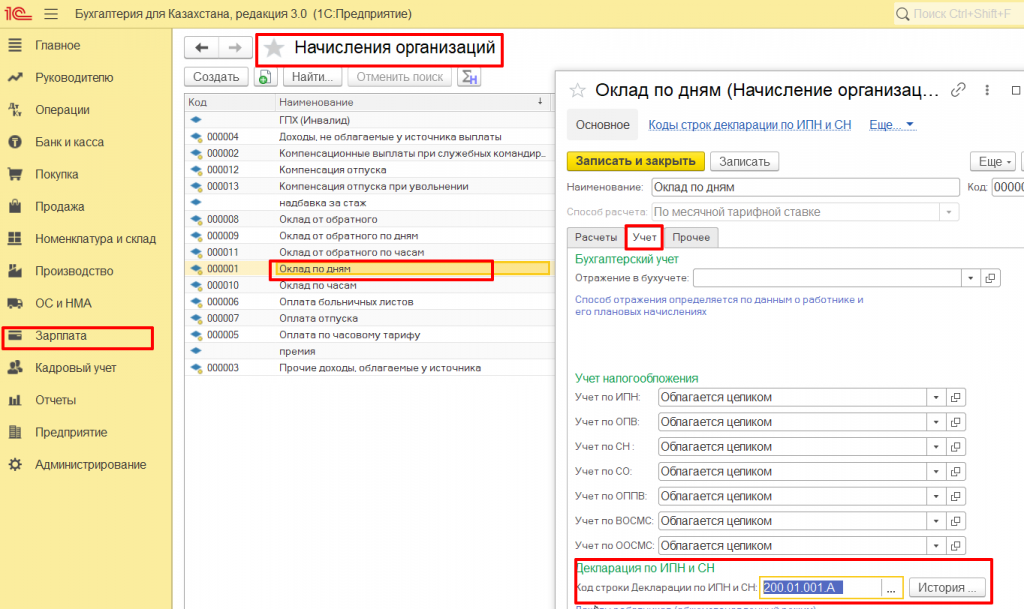Go to Номенклатура и склад section
Screen dimensions: 1024x609
pos(95,239)
